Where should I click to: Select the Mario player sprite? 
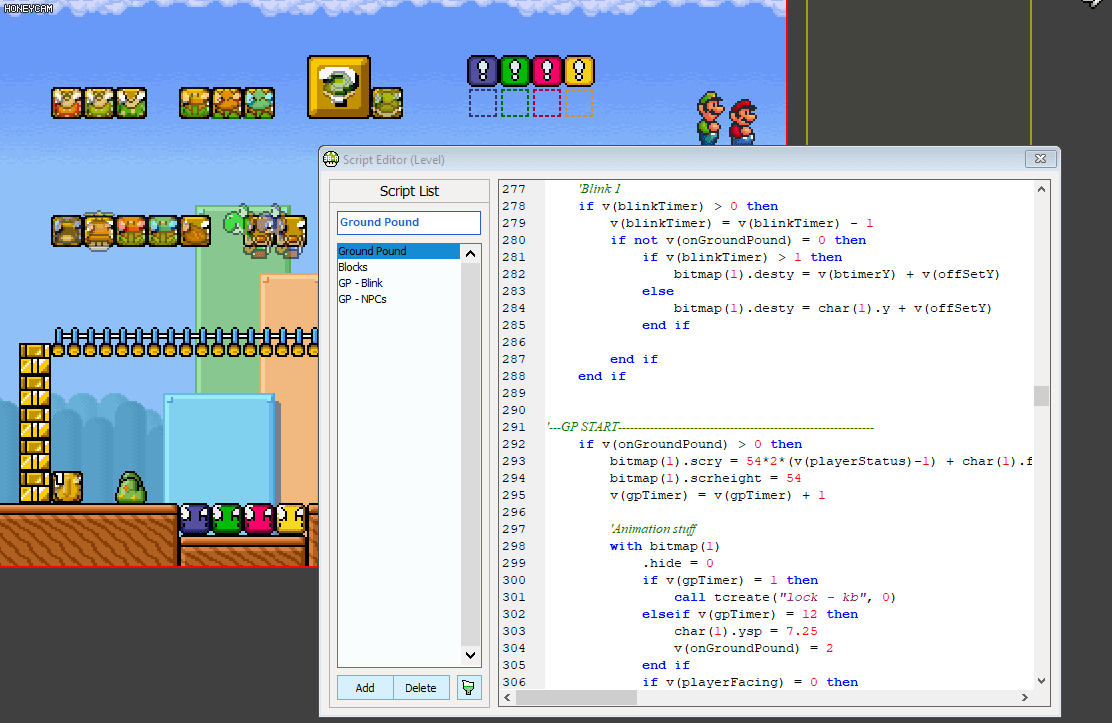[x=743, y=122]
